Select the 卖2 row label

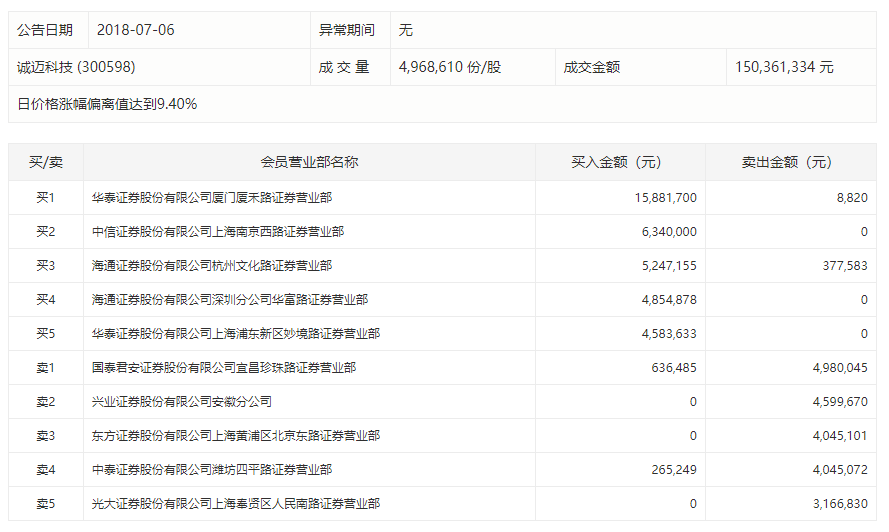(x=46, y=402)
